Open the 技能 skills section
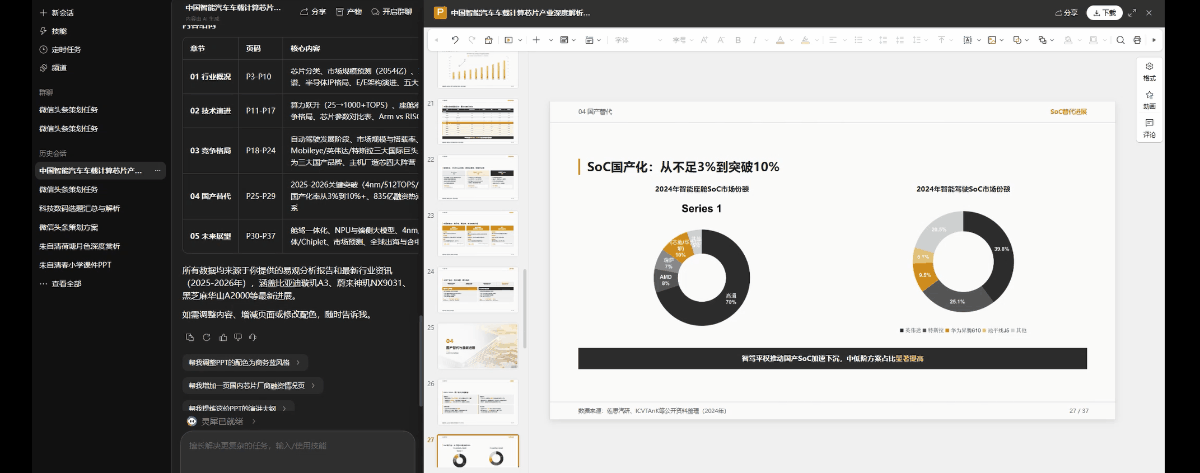The width and height of the screenshot is (1200, 473). [53, 31]
